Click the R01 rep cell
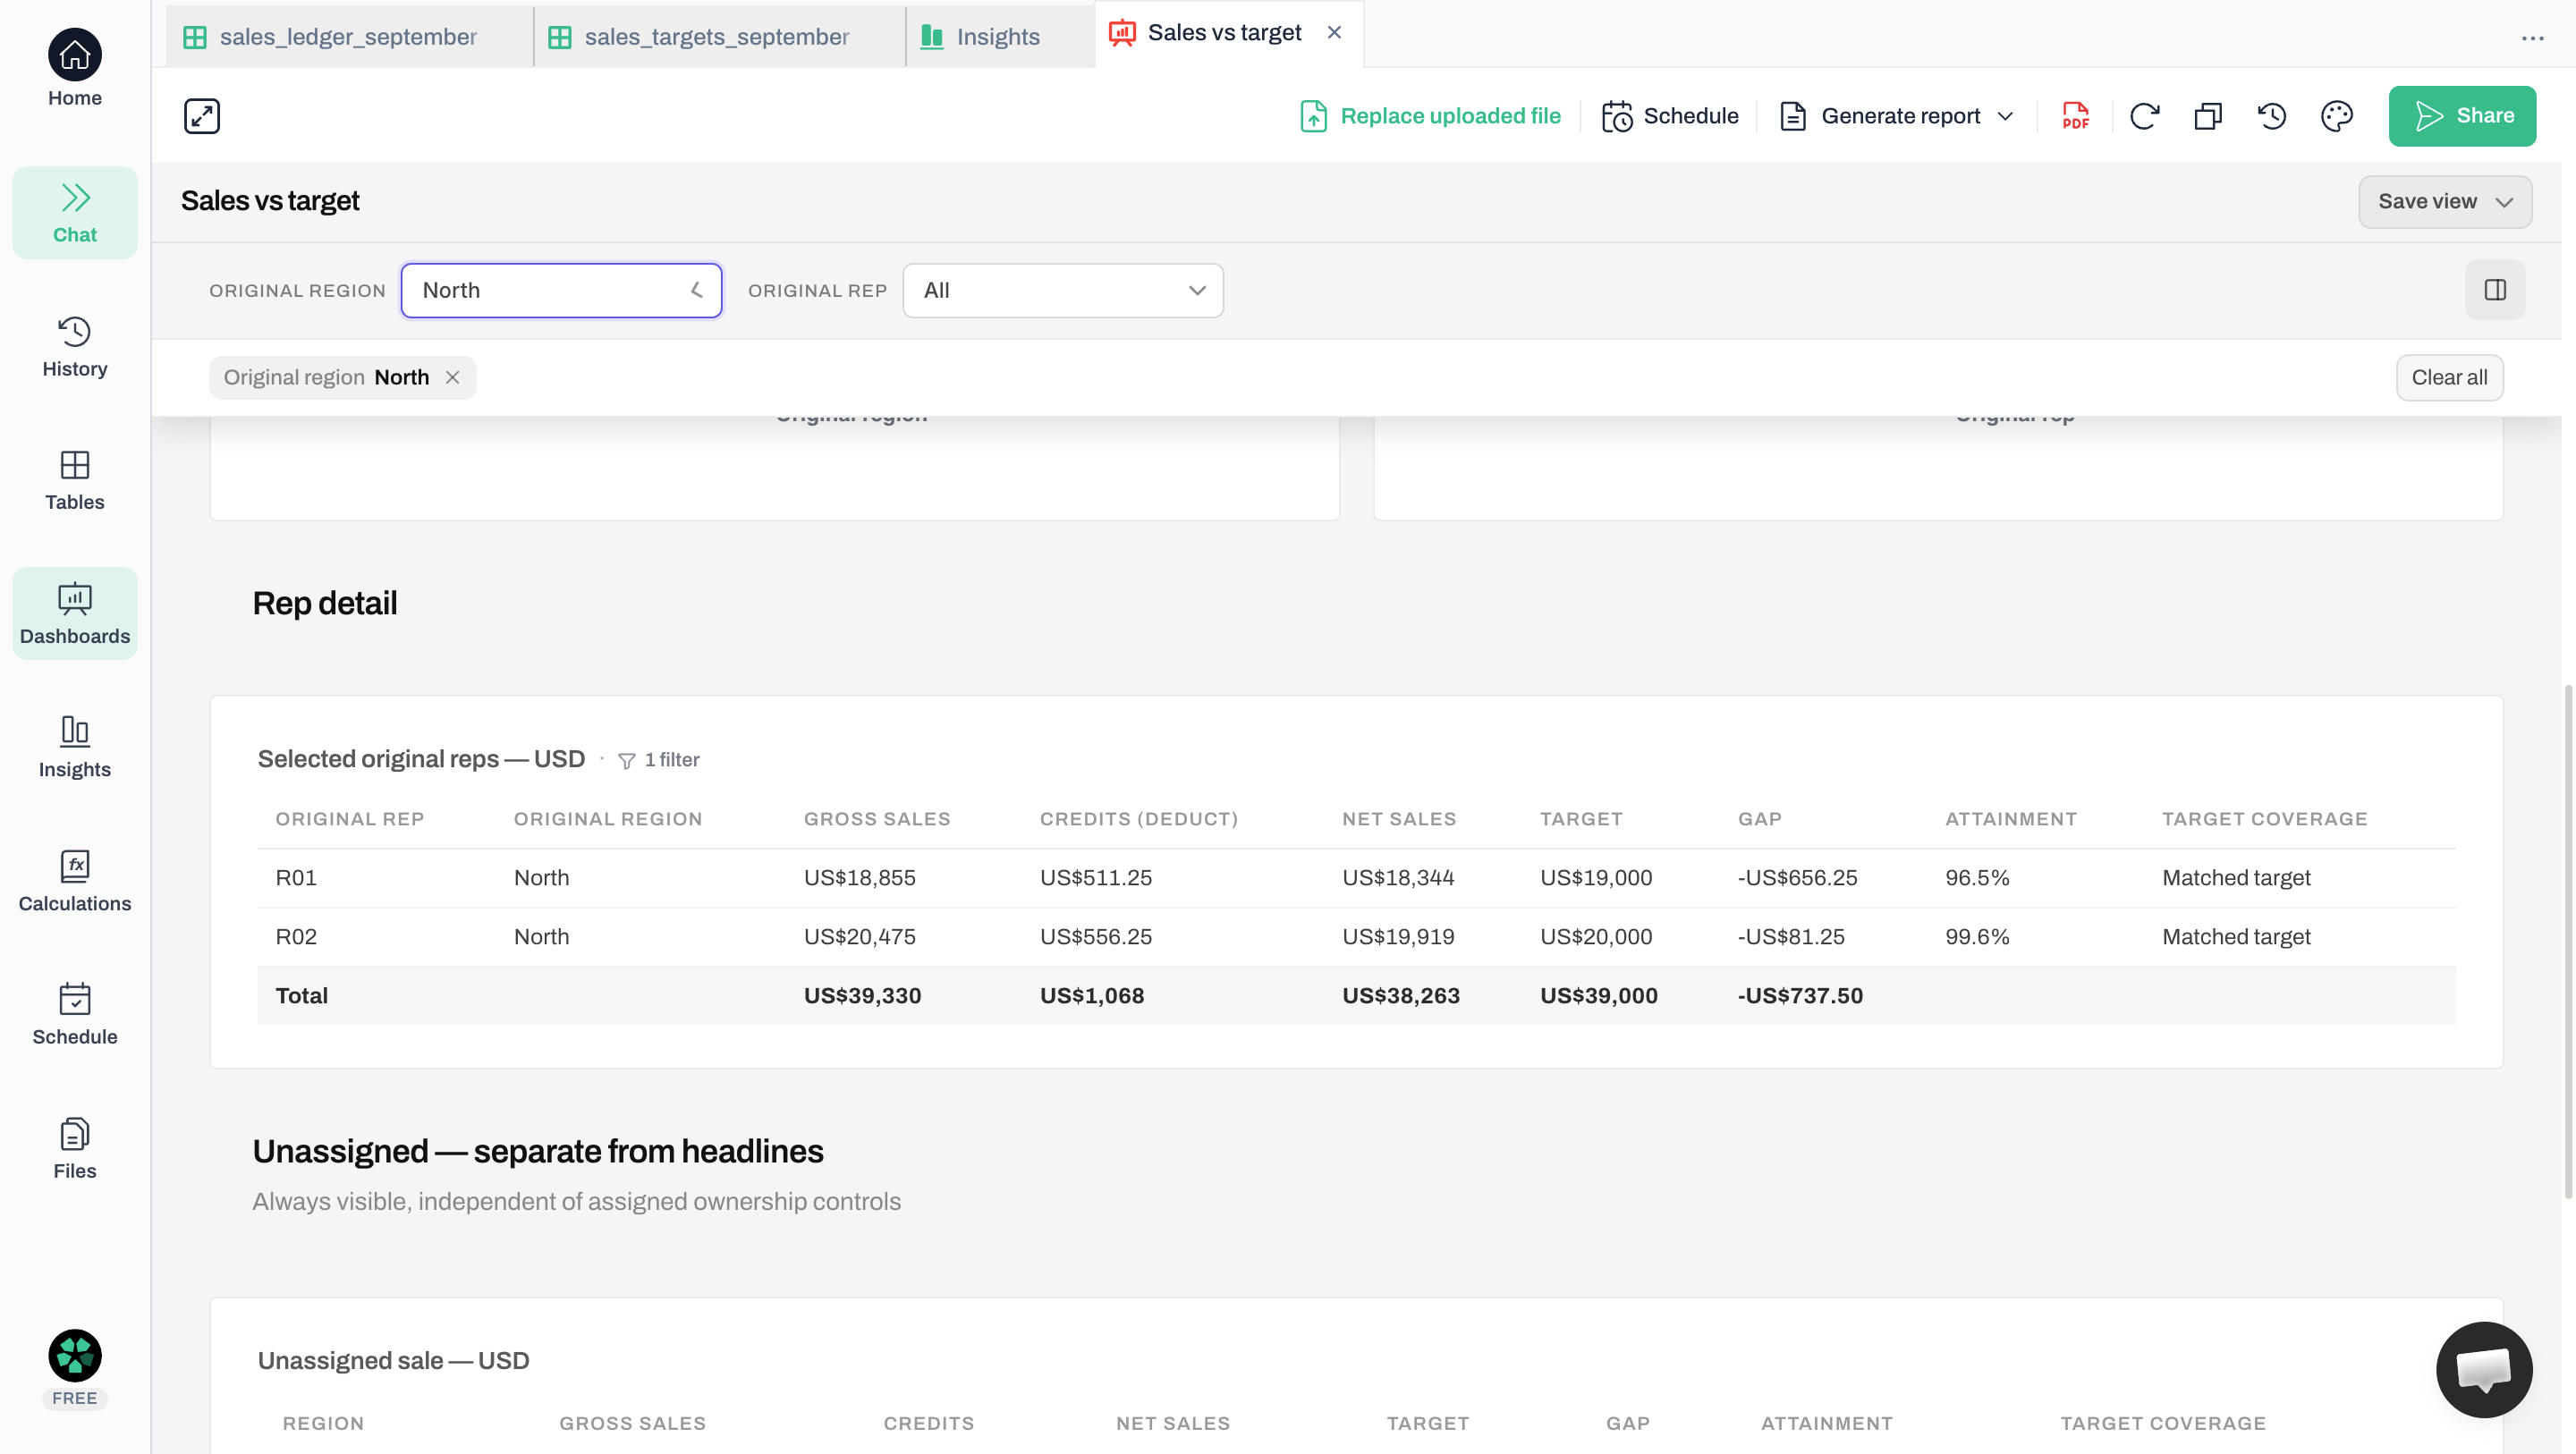This screenshot has width=2576, height=1454. coord(296,877)
